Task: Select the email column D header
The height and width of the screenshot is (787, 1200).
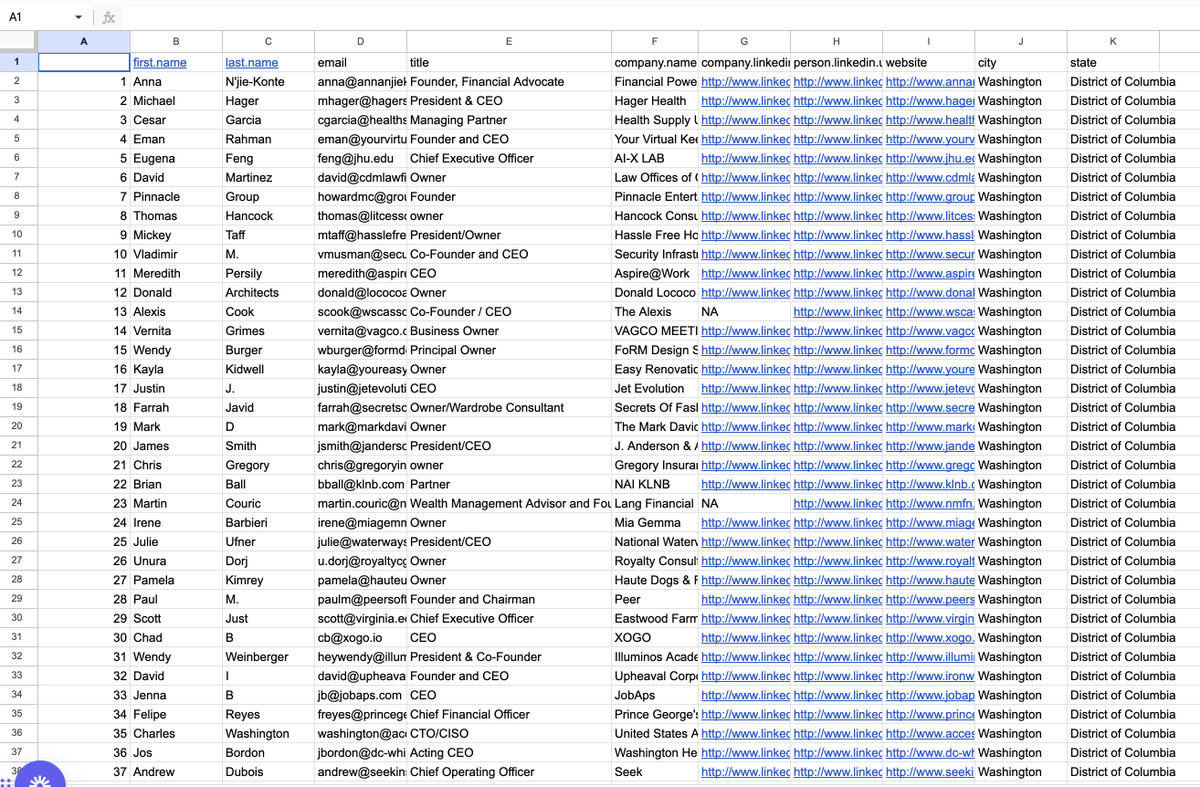Action: click(360, 41)
